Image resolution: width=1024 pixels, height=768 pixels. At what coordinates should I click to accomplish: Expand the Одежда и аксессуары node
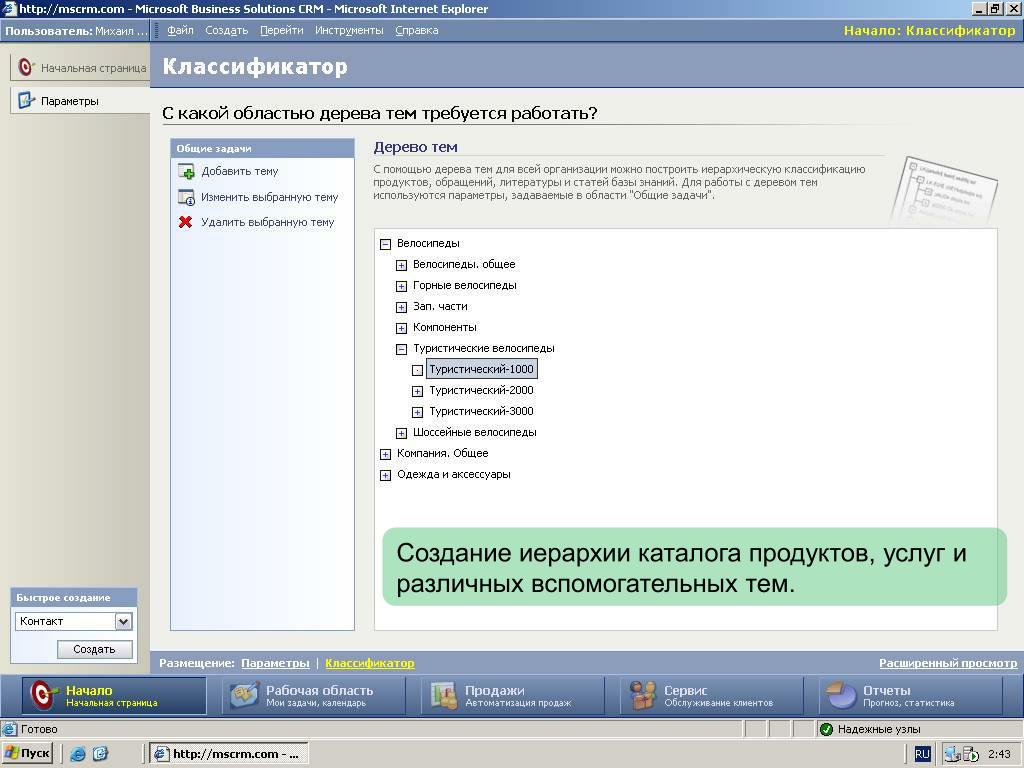pos(385,475)
